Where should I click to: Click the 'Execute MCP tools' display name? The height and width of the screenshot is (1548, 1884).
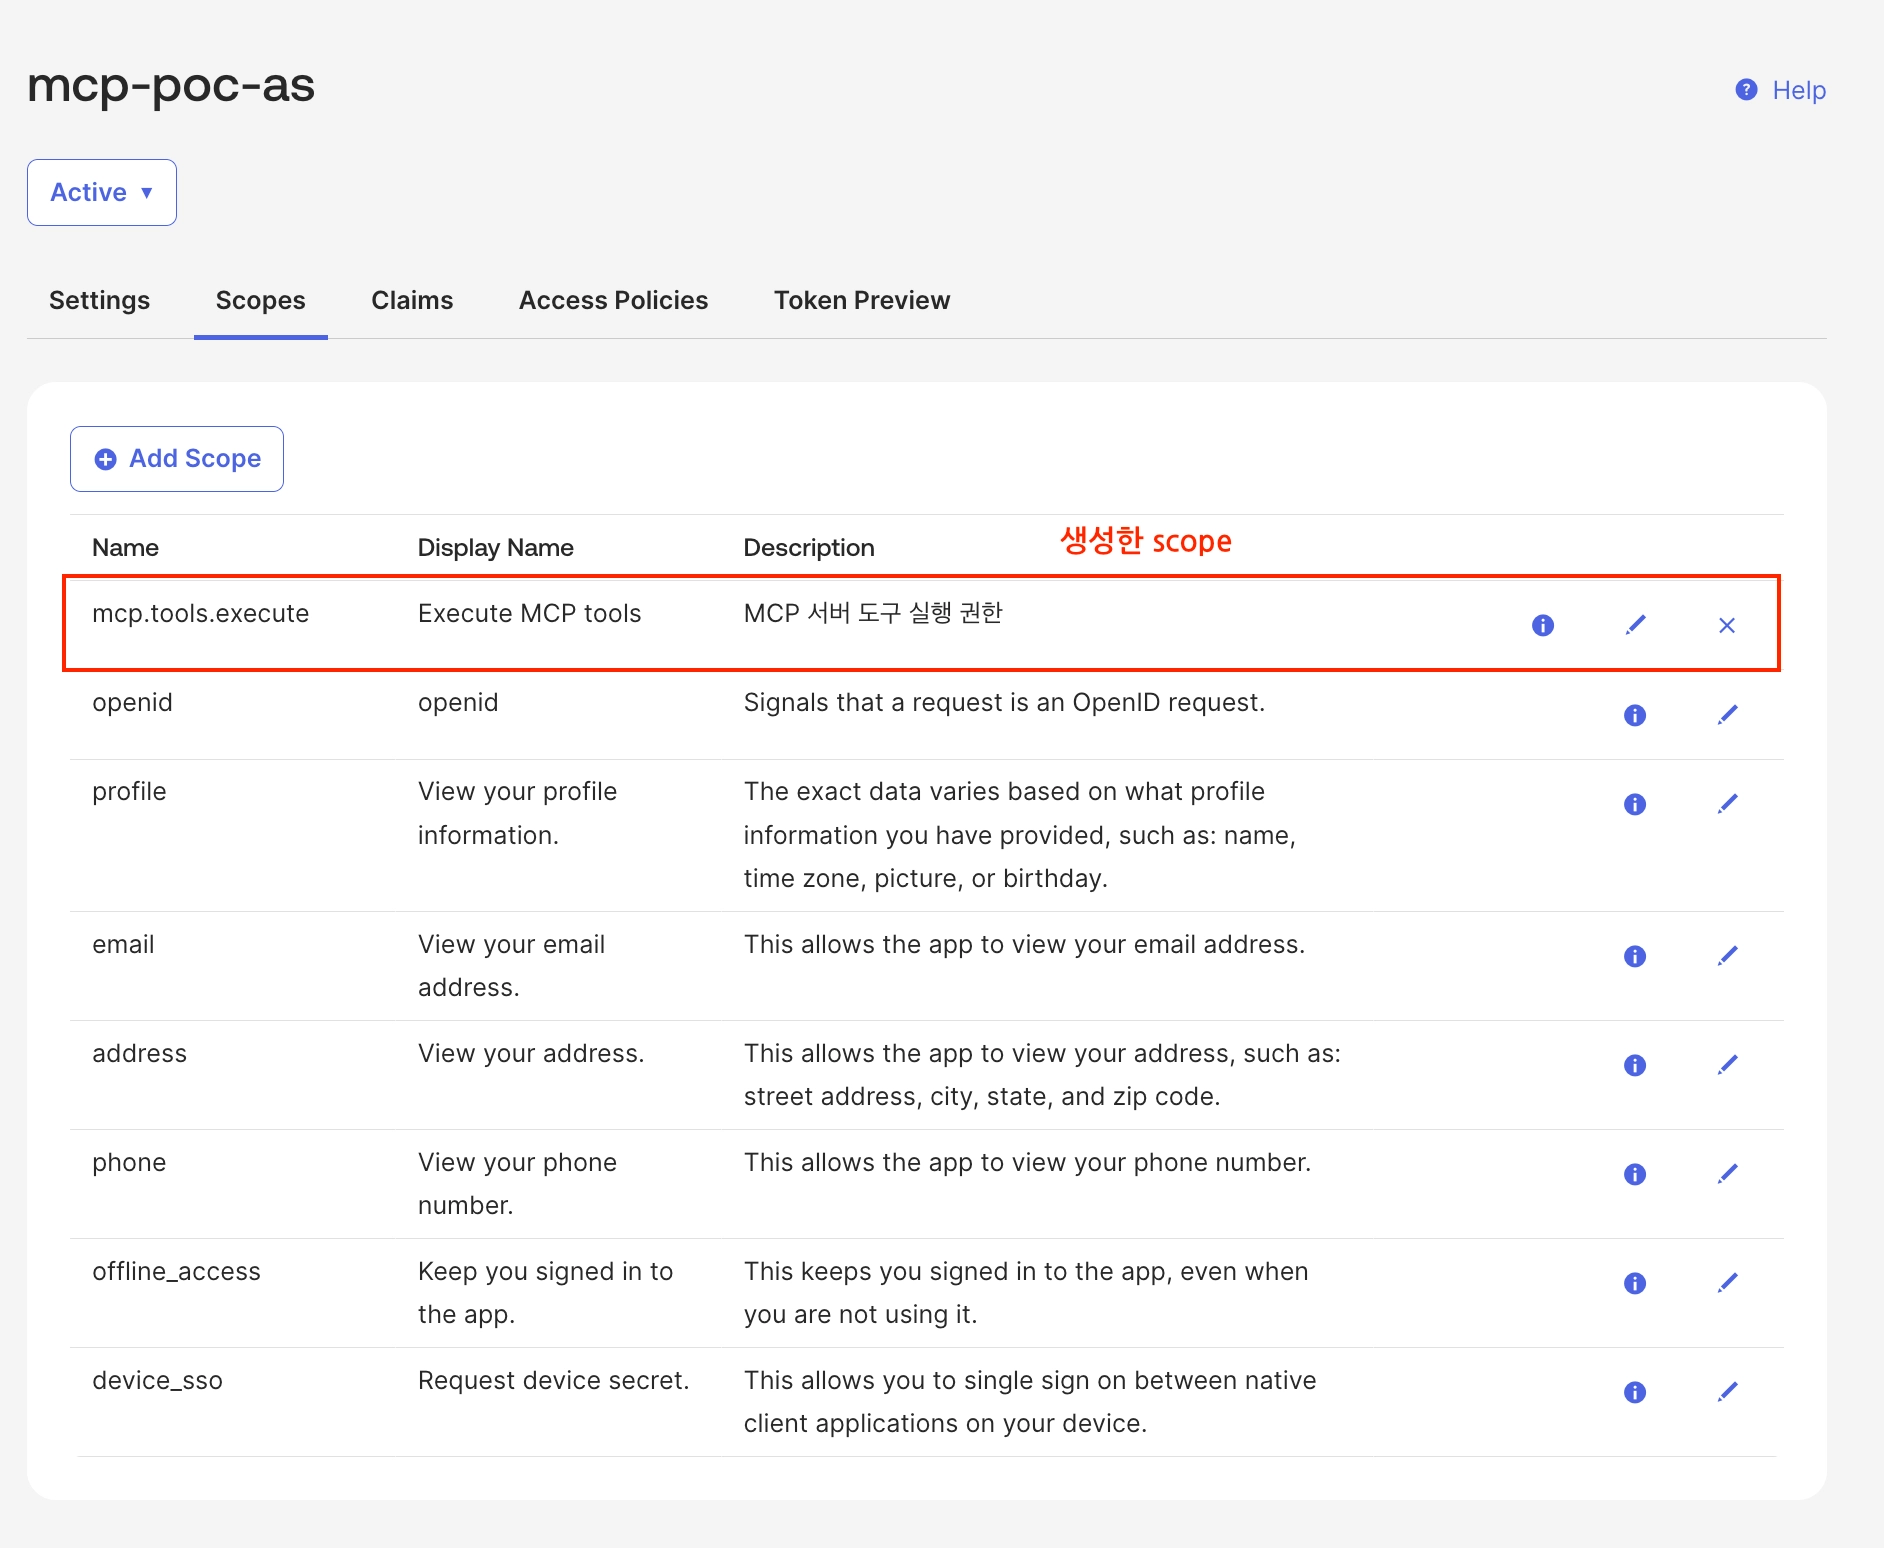pos(530,613)
